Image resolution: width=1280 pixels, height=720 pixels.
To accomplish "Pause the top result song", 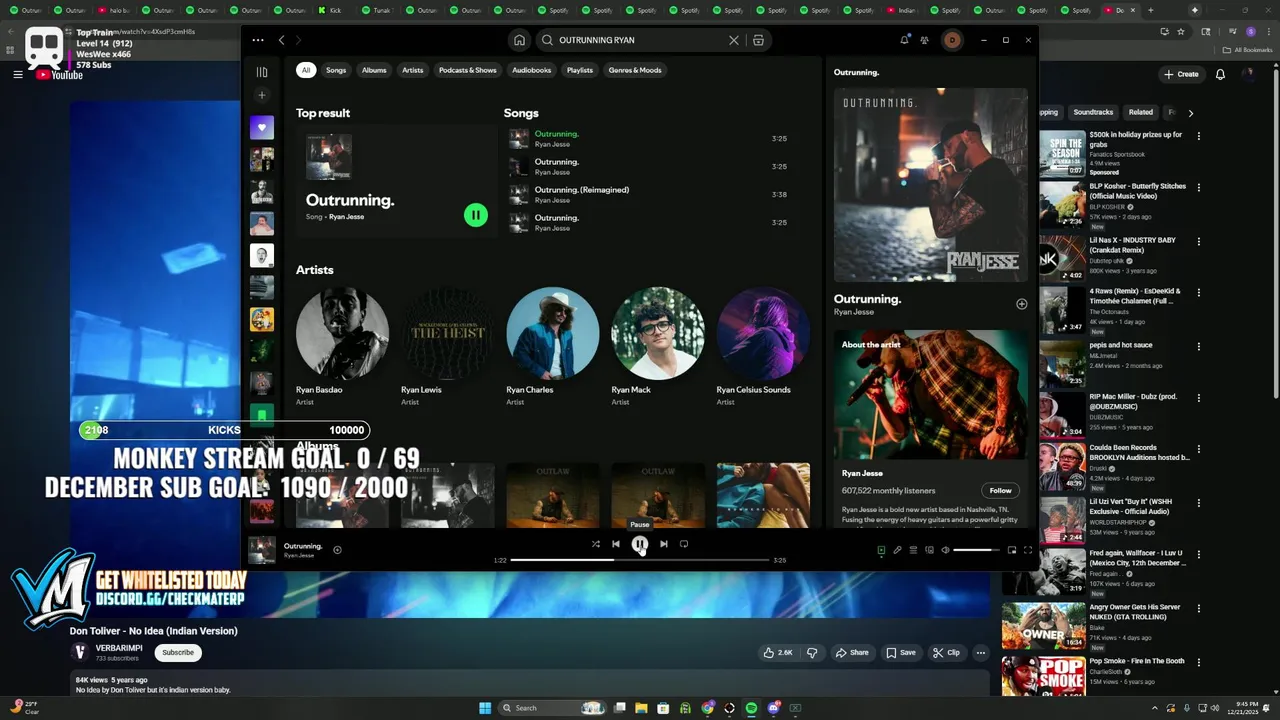I will pyautogui.click(x=476, y=215).
